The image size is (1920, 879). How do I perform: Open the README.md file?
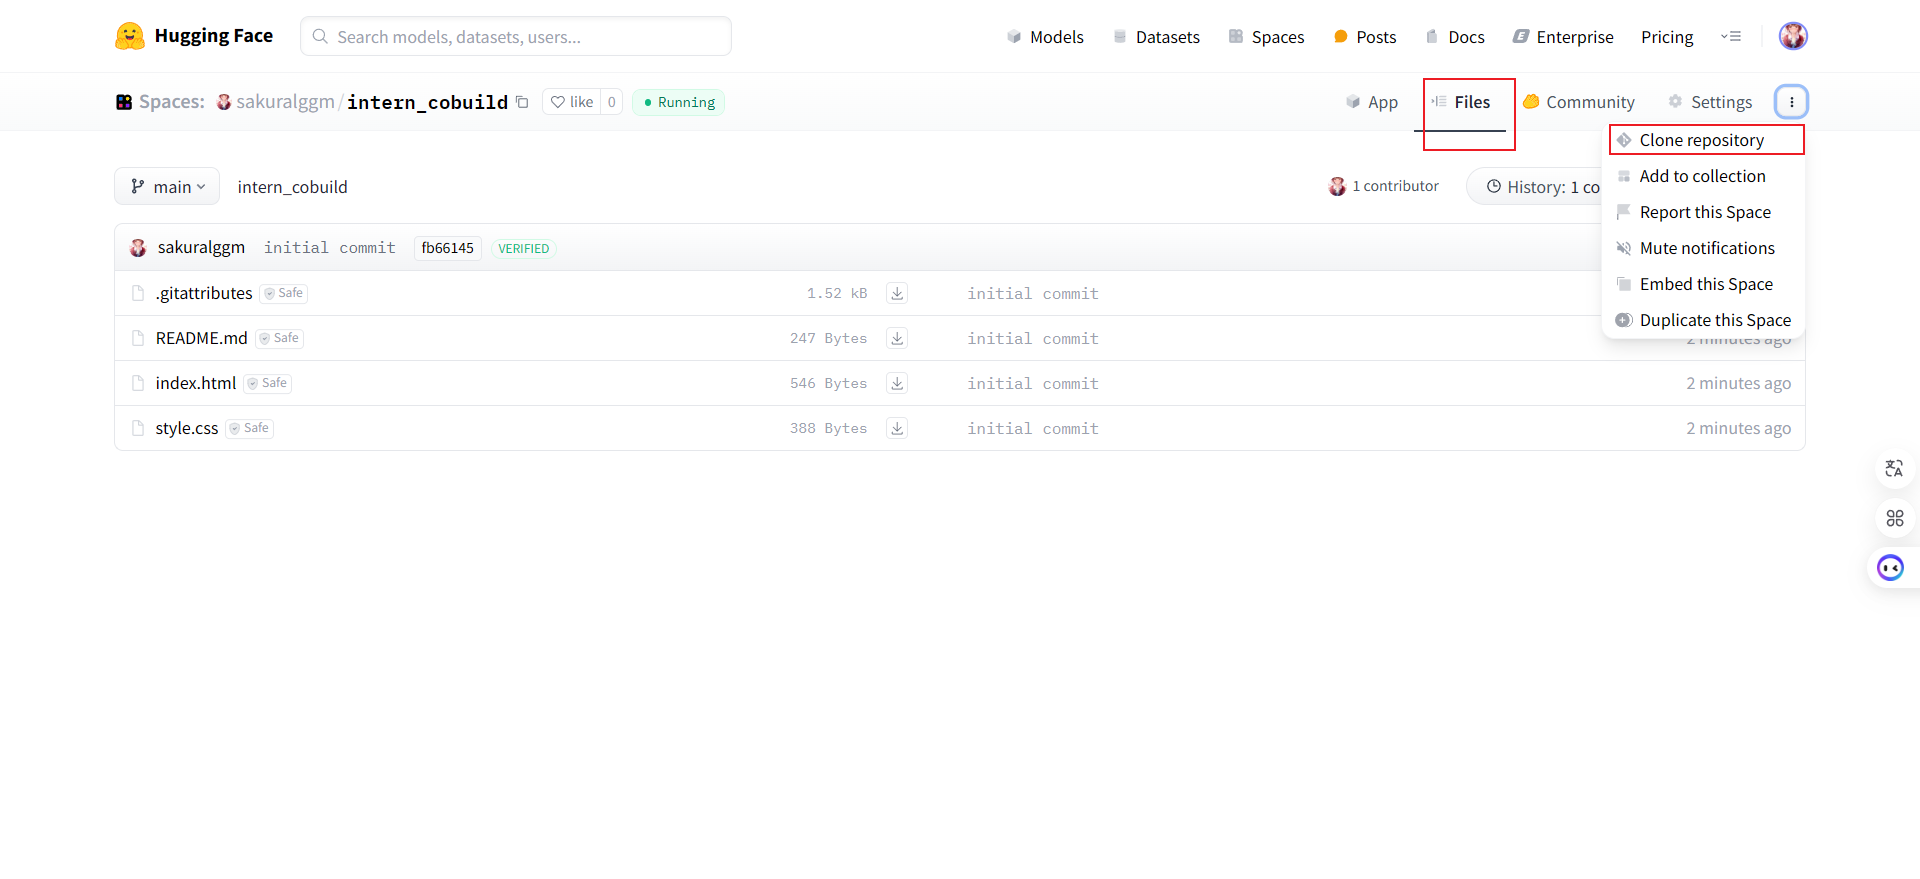click(x=202, y=338)
